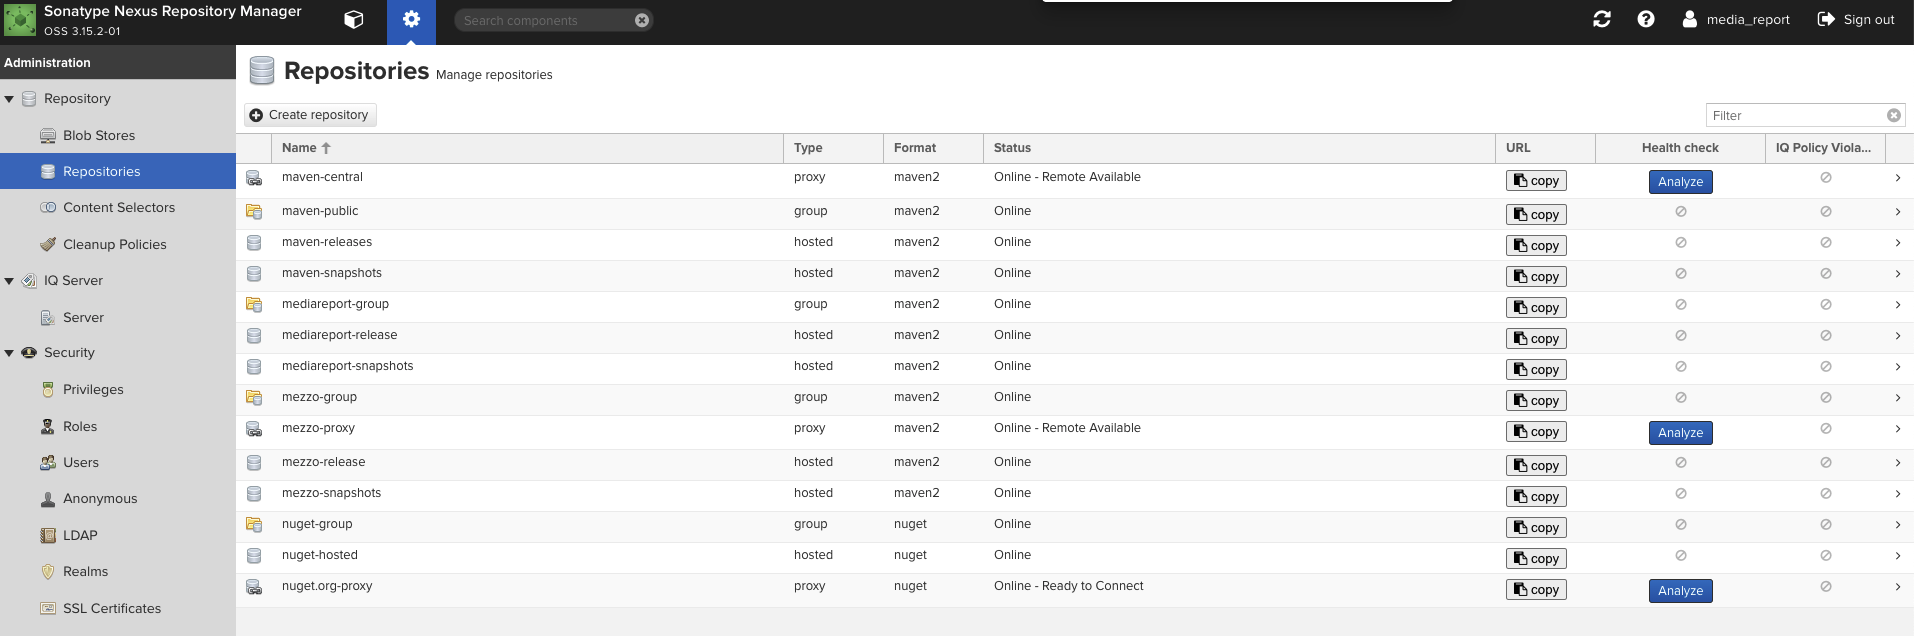Open the Browse cube icon in header

pos(354,20)
